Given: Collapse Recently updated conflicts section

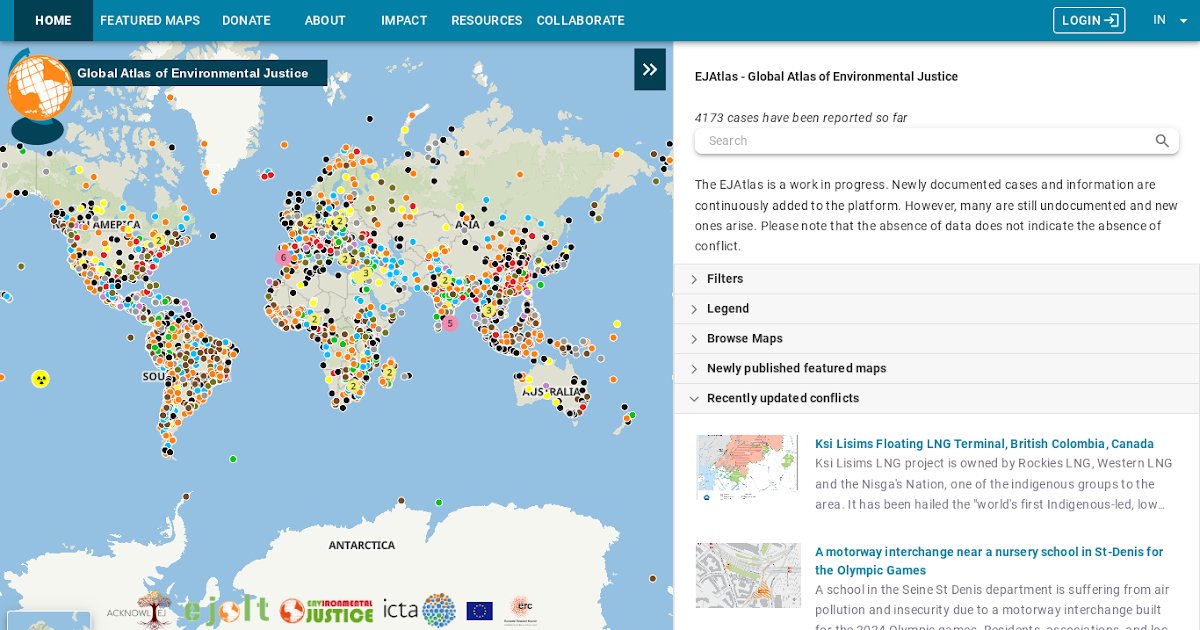Looking at the screenshot, I should point(936,398).
